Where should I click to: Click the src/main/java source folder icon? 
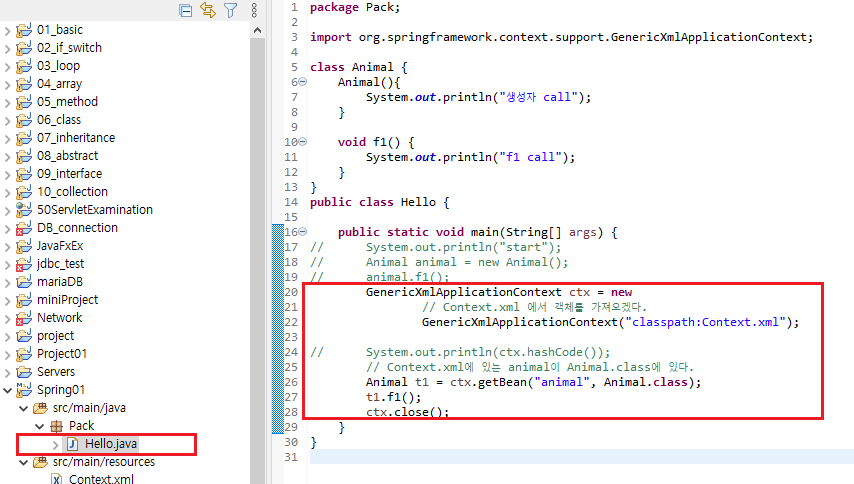(x=40, y=408)
